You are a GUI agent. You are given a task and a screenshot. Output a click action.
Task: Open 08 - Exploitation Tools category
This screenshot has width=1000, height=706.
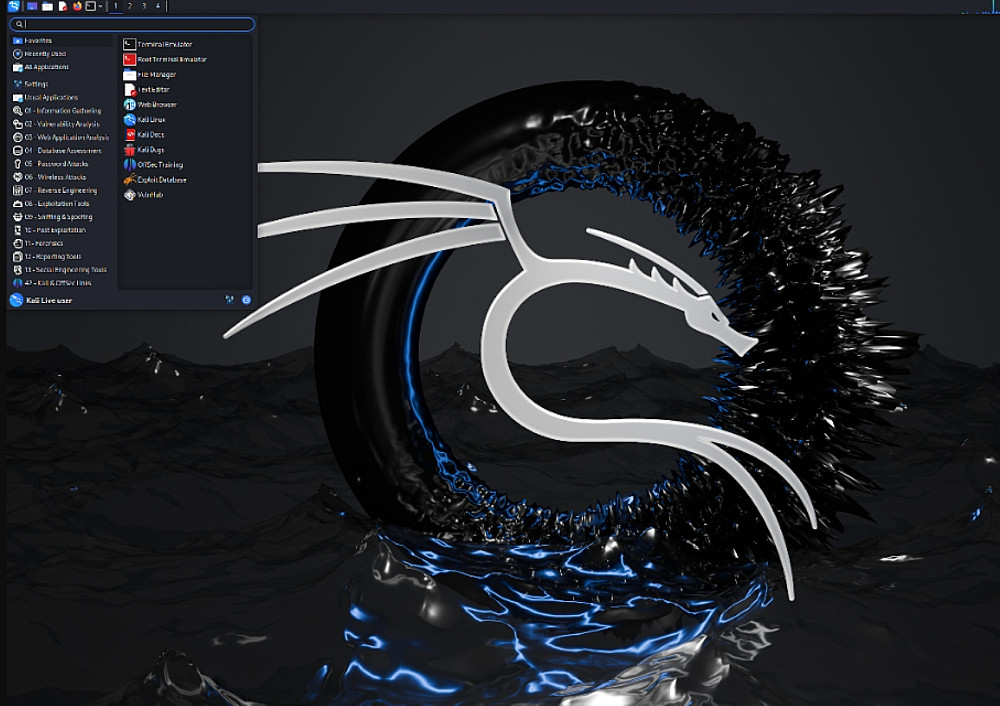(62, 203)
